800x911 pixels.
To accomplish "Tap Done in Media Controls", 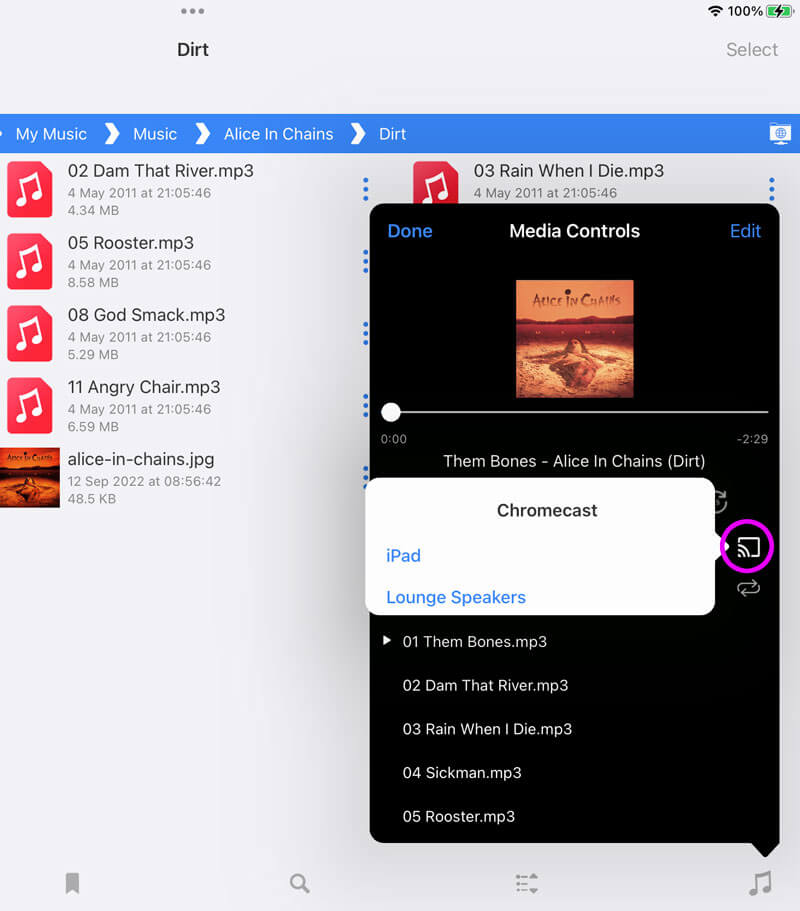I will [410, 231].
